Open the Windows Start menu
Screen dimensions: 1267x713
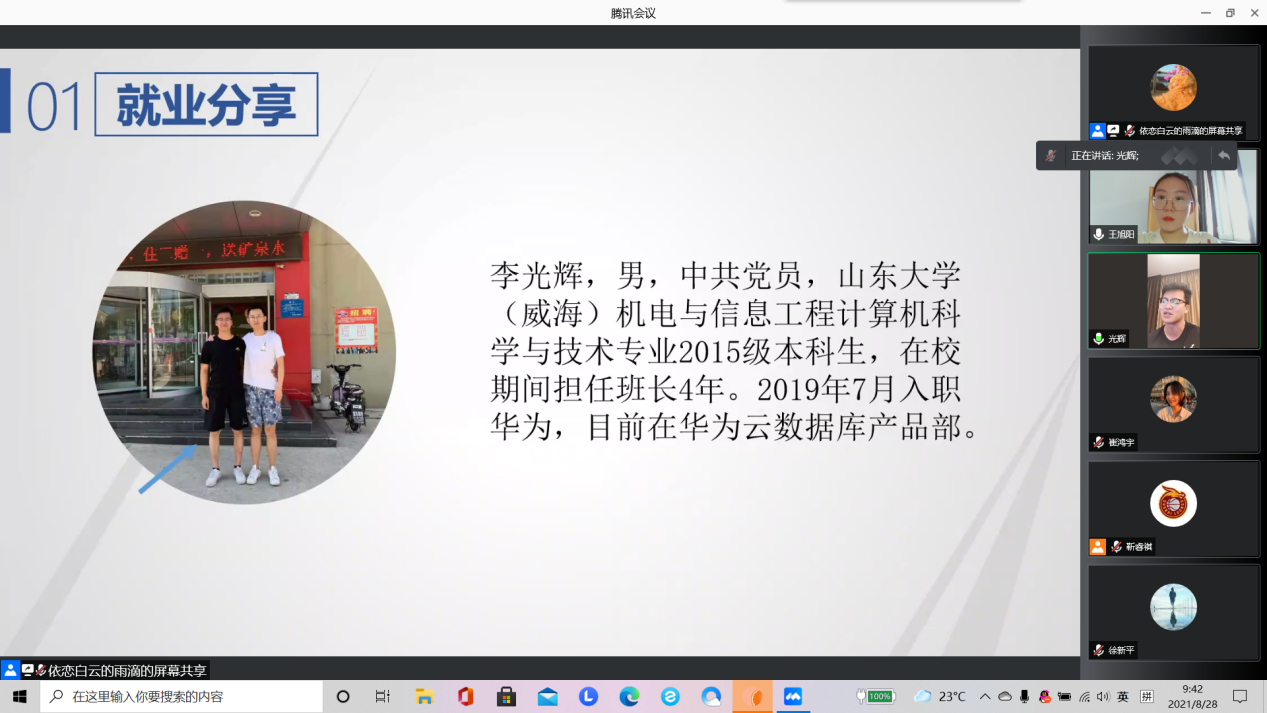tap(19, 697)
